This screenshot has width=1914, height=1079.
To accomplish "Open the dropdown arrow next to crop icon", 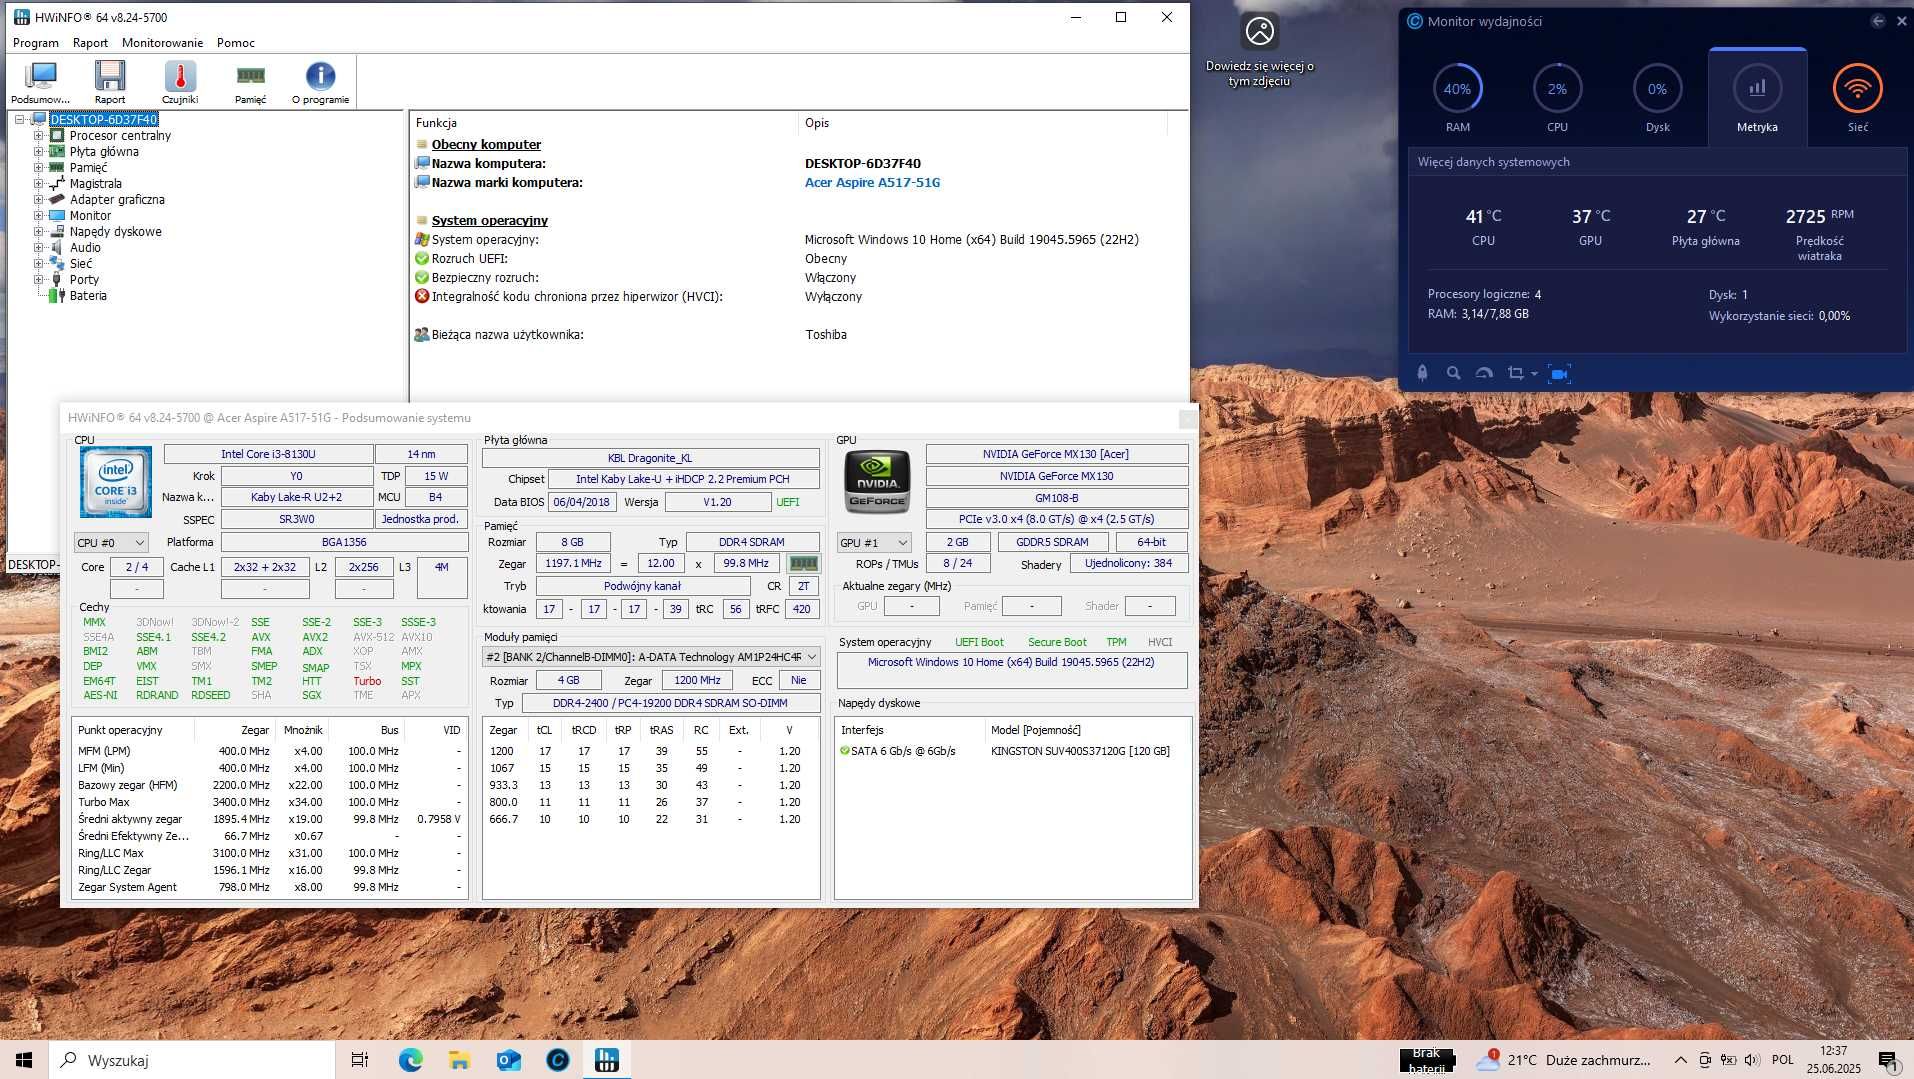I will tap(1534, 374).
